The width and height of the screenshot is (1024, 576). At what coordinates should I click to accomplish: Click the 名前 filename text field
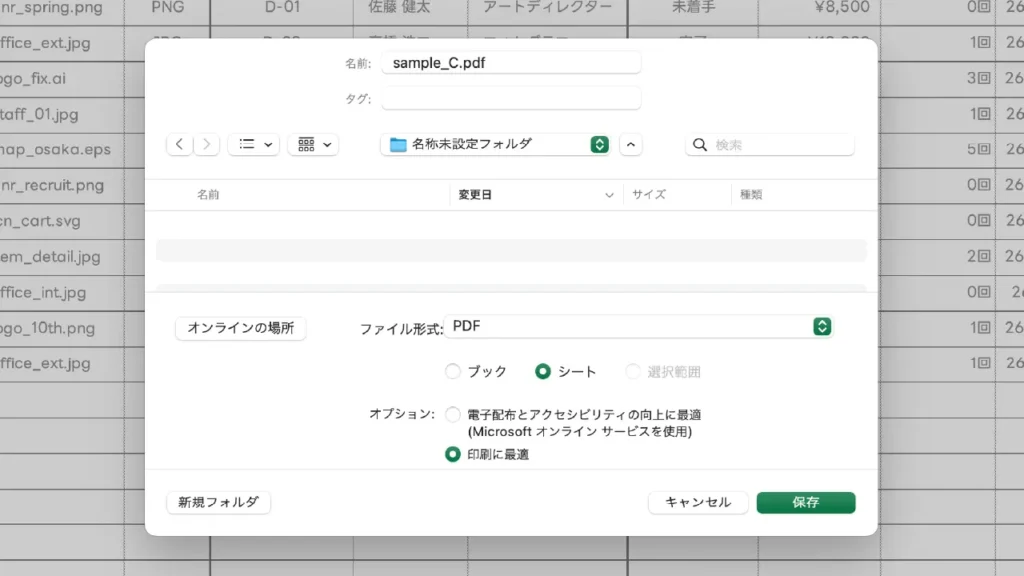(x=511, y=63)
